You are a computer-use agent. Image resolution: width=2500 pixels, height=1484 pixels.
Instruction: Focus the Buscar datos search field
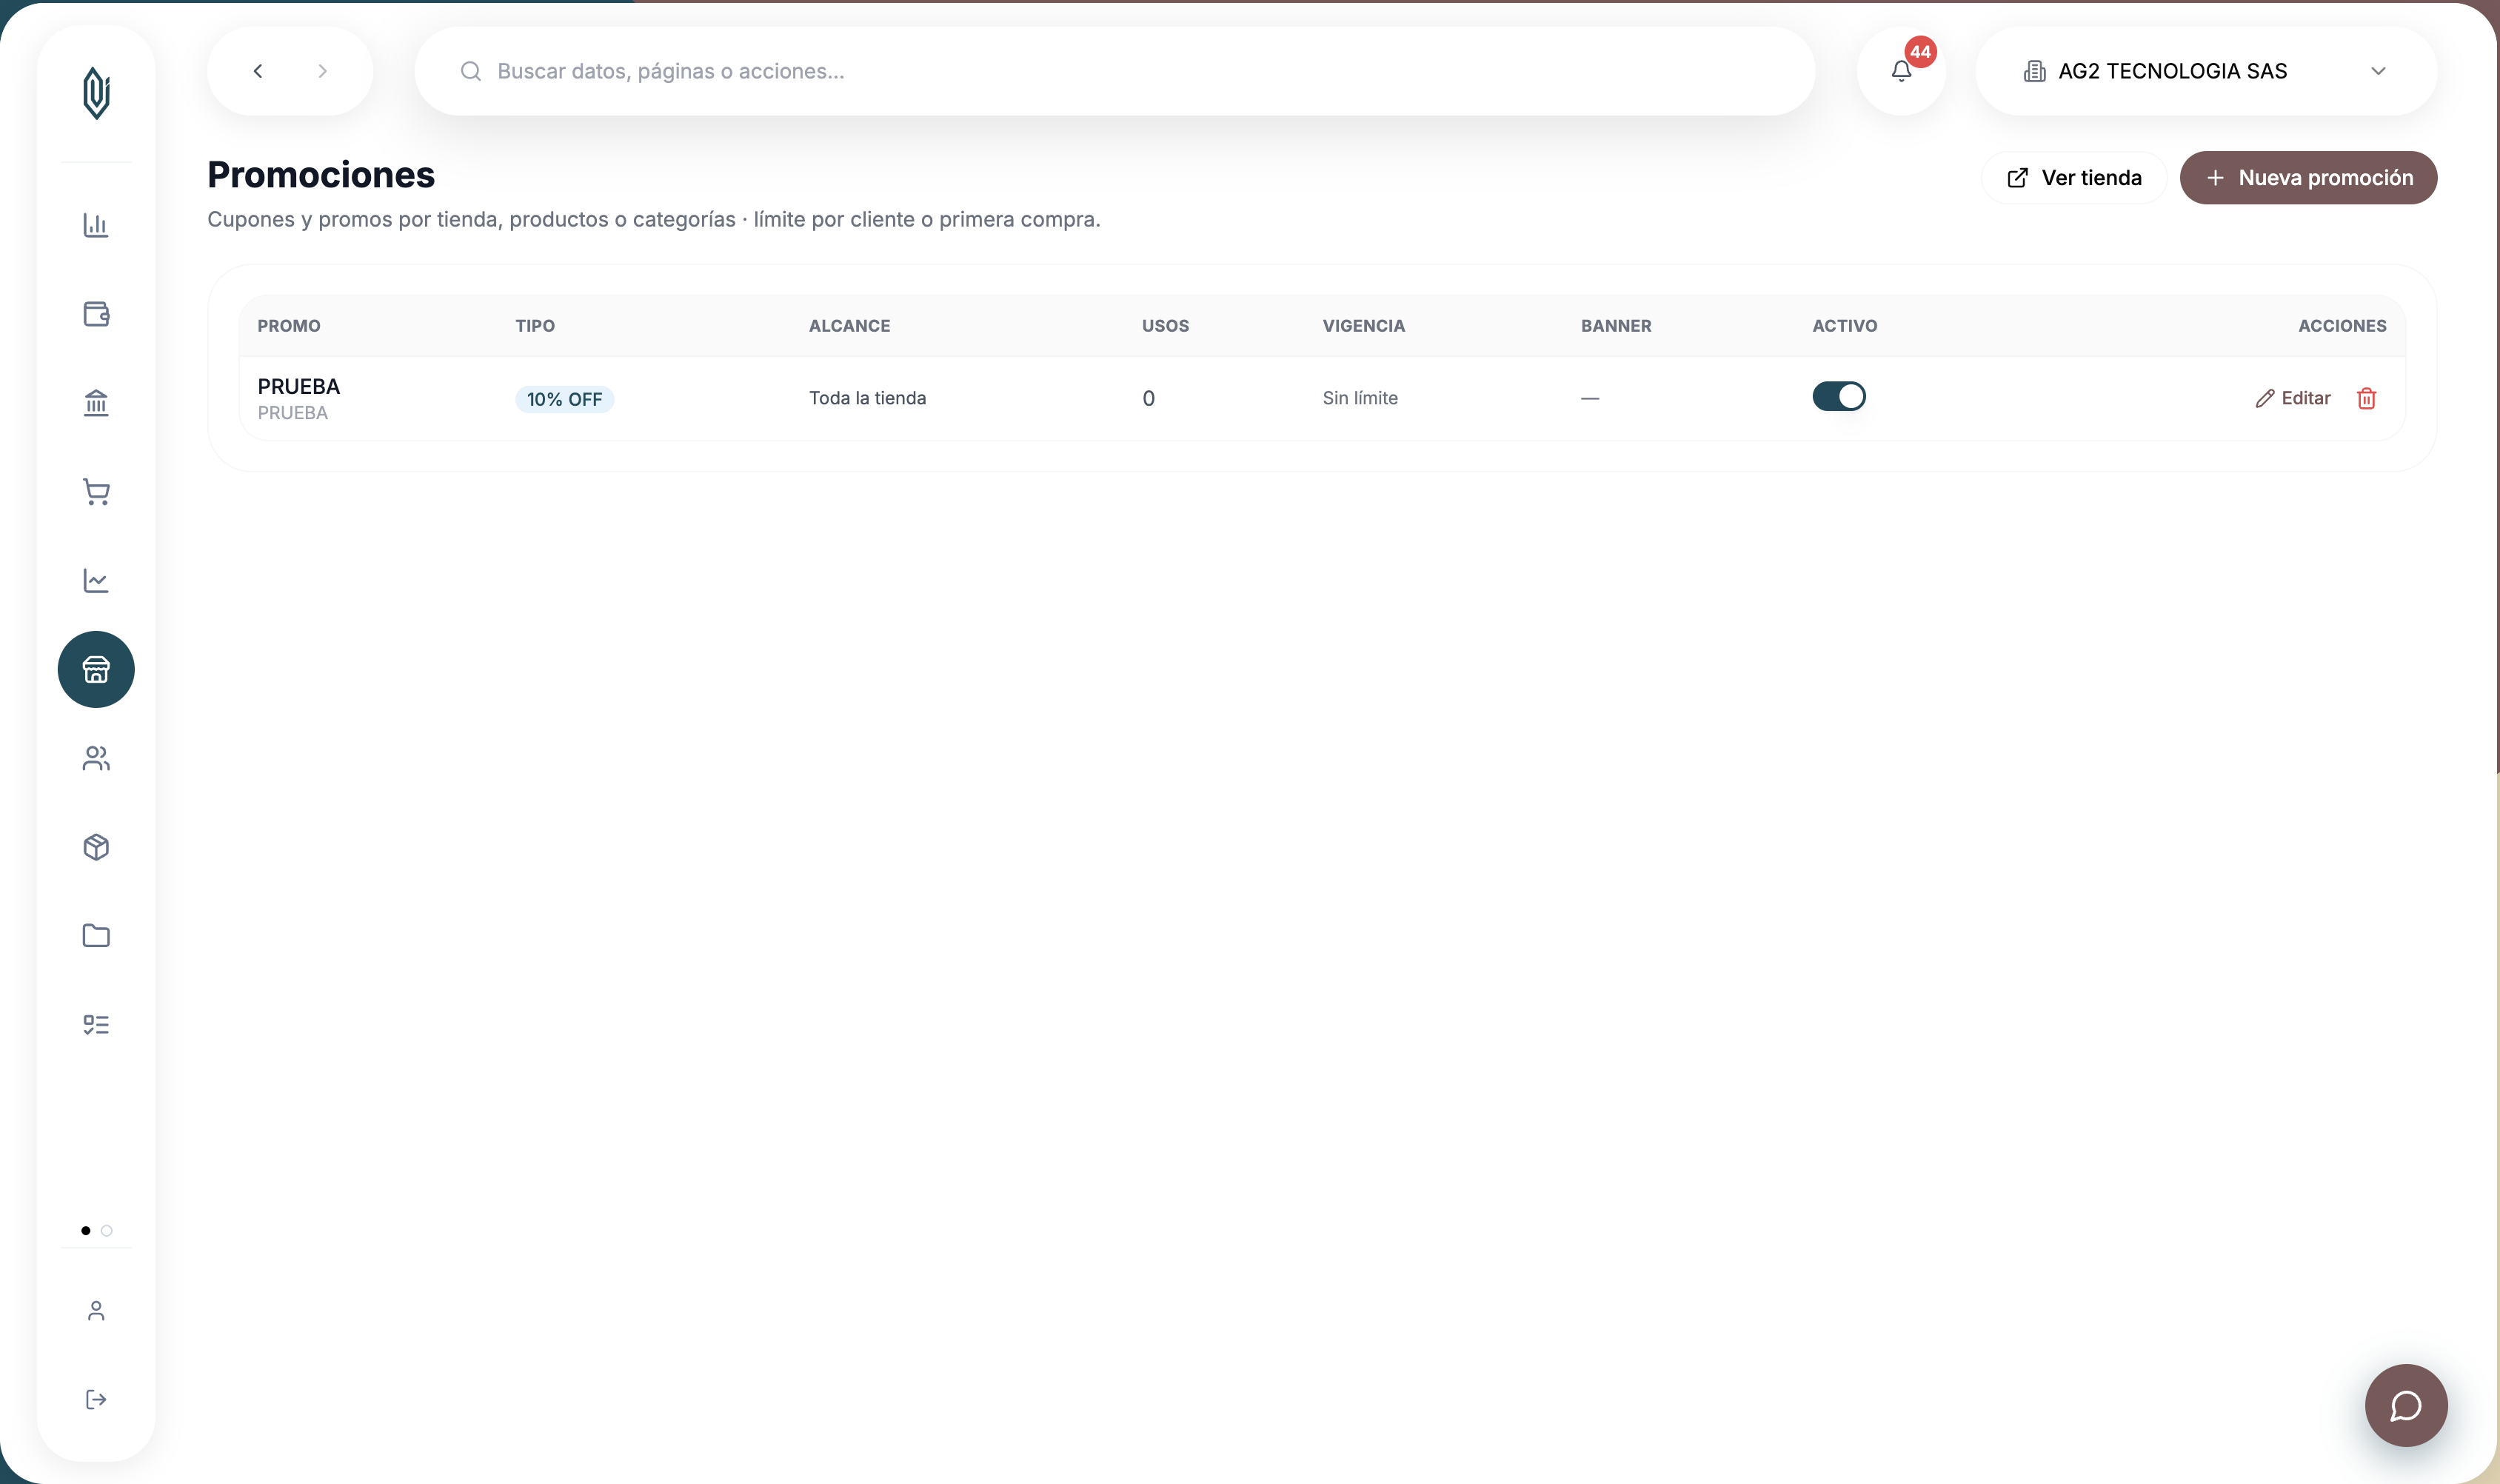tap(1115, 71)
